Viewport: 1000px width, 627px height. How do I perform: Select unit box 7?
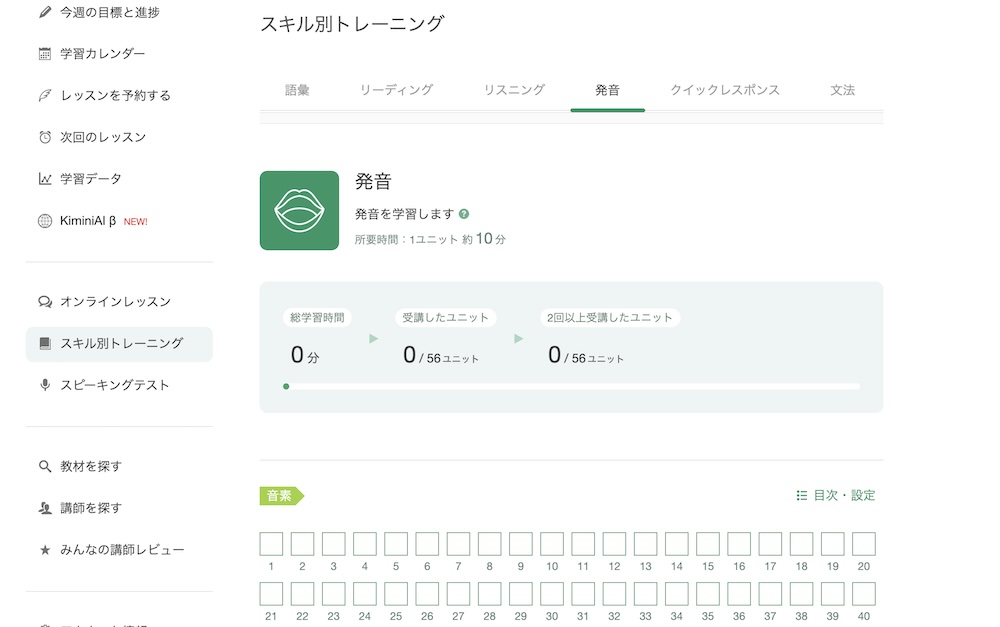(x=458, y=544)
